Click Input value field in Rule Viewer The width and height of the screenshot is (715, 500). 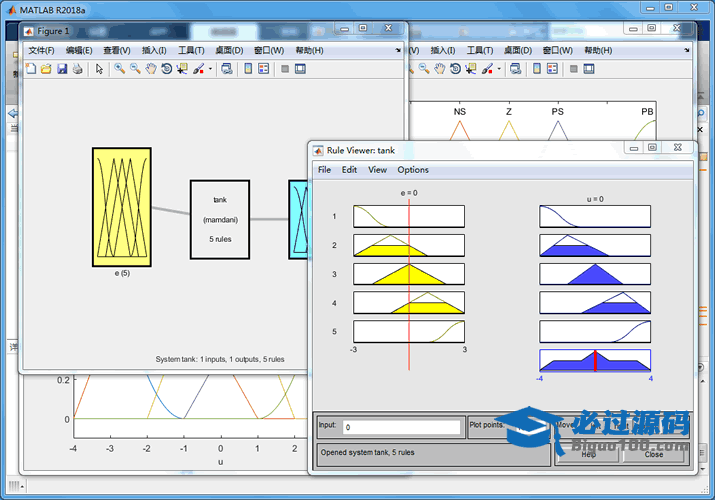click(x=401, y=427)
